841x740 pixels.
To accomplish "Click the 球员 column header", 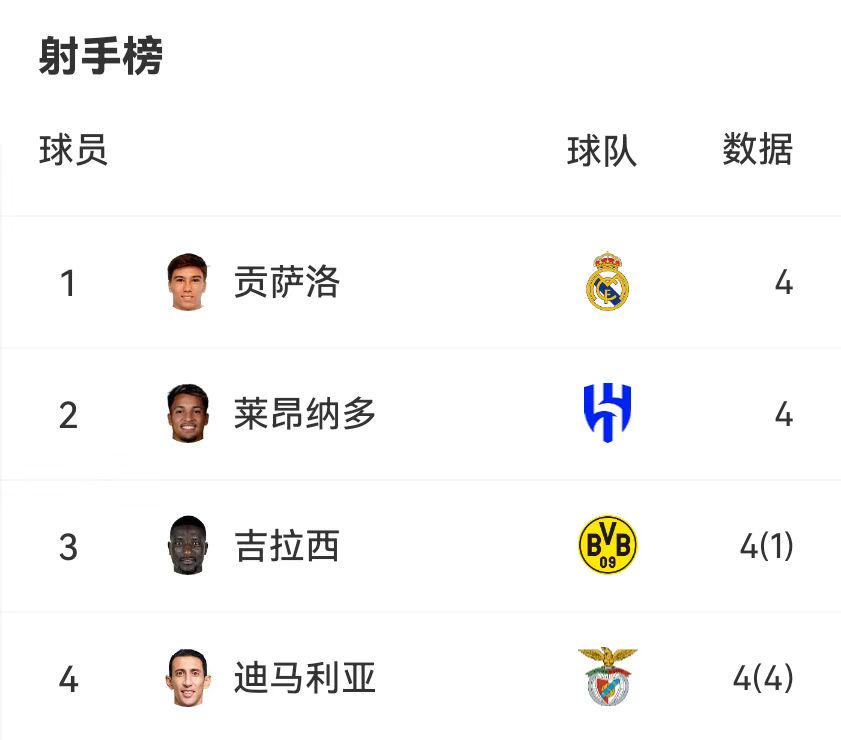I will 73,151.
